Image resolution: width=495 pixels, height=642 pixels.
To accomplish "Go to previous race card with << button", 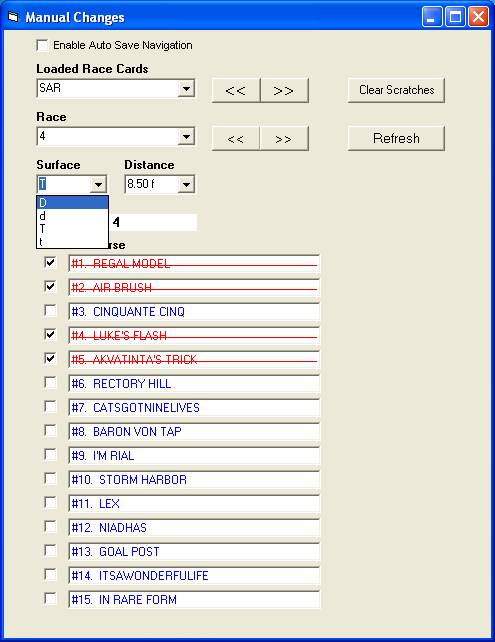I will pyautogui.click(x=236, y=90).
